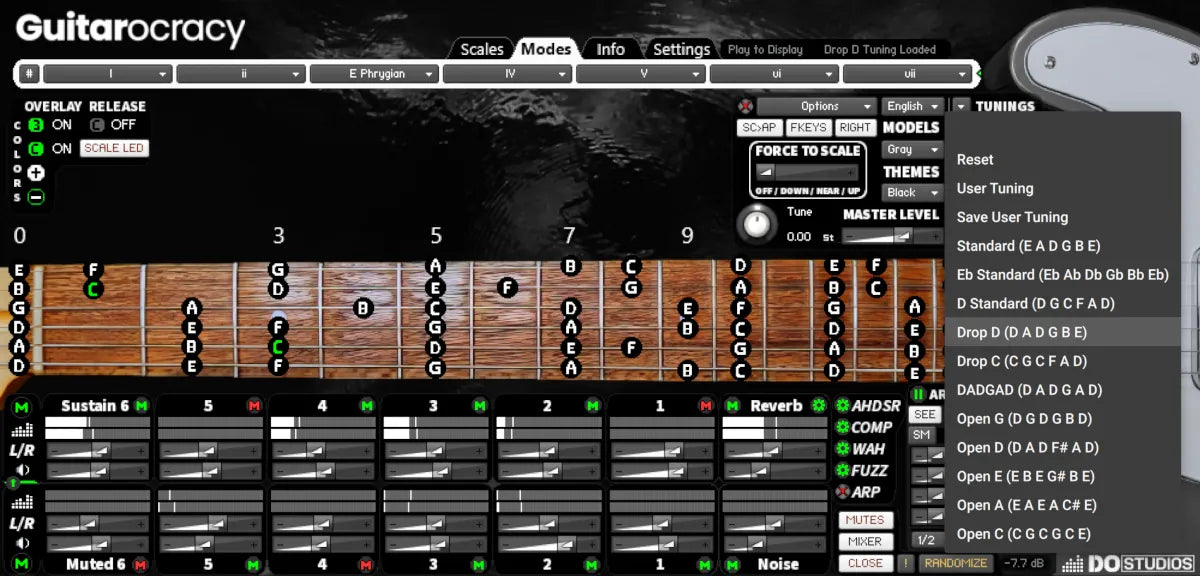
Task: Click the red ARP gear icon
Action: click(x=842, y=492)
